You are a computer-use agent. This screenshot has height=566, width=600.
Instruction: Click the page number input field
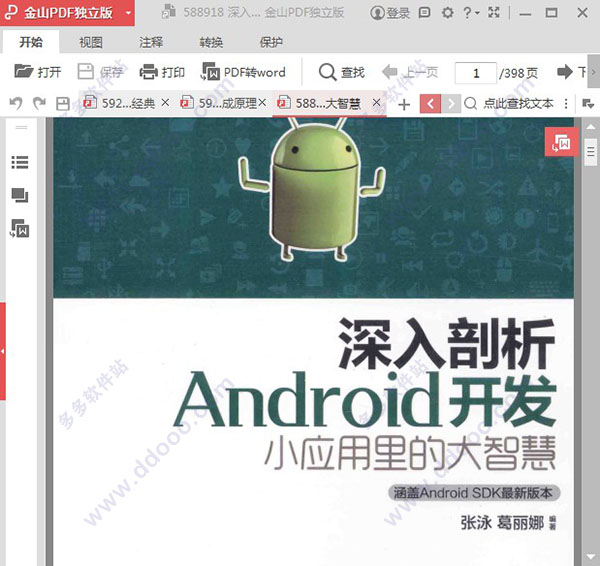[476, 73]
